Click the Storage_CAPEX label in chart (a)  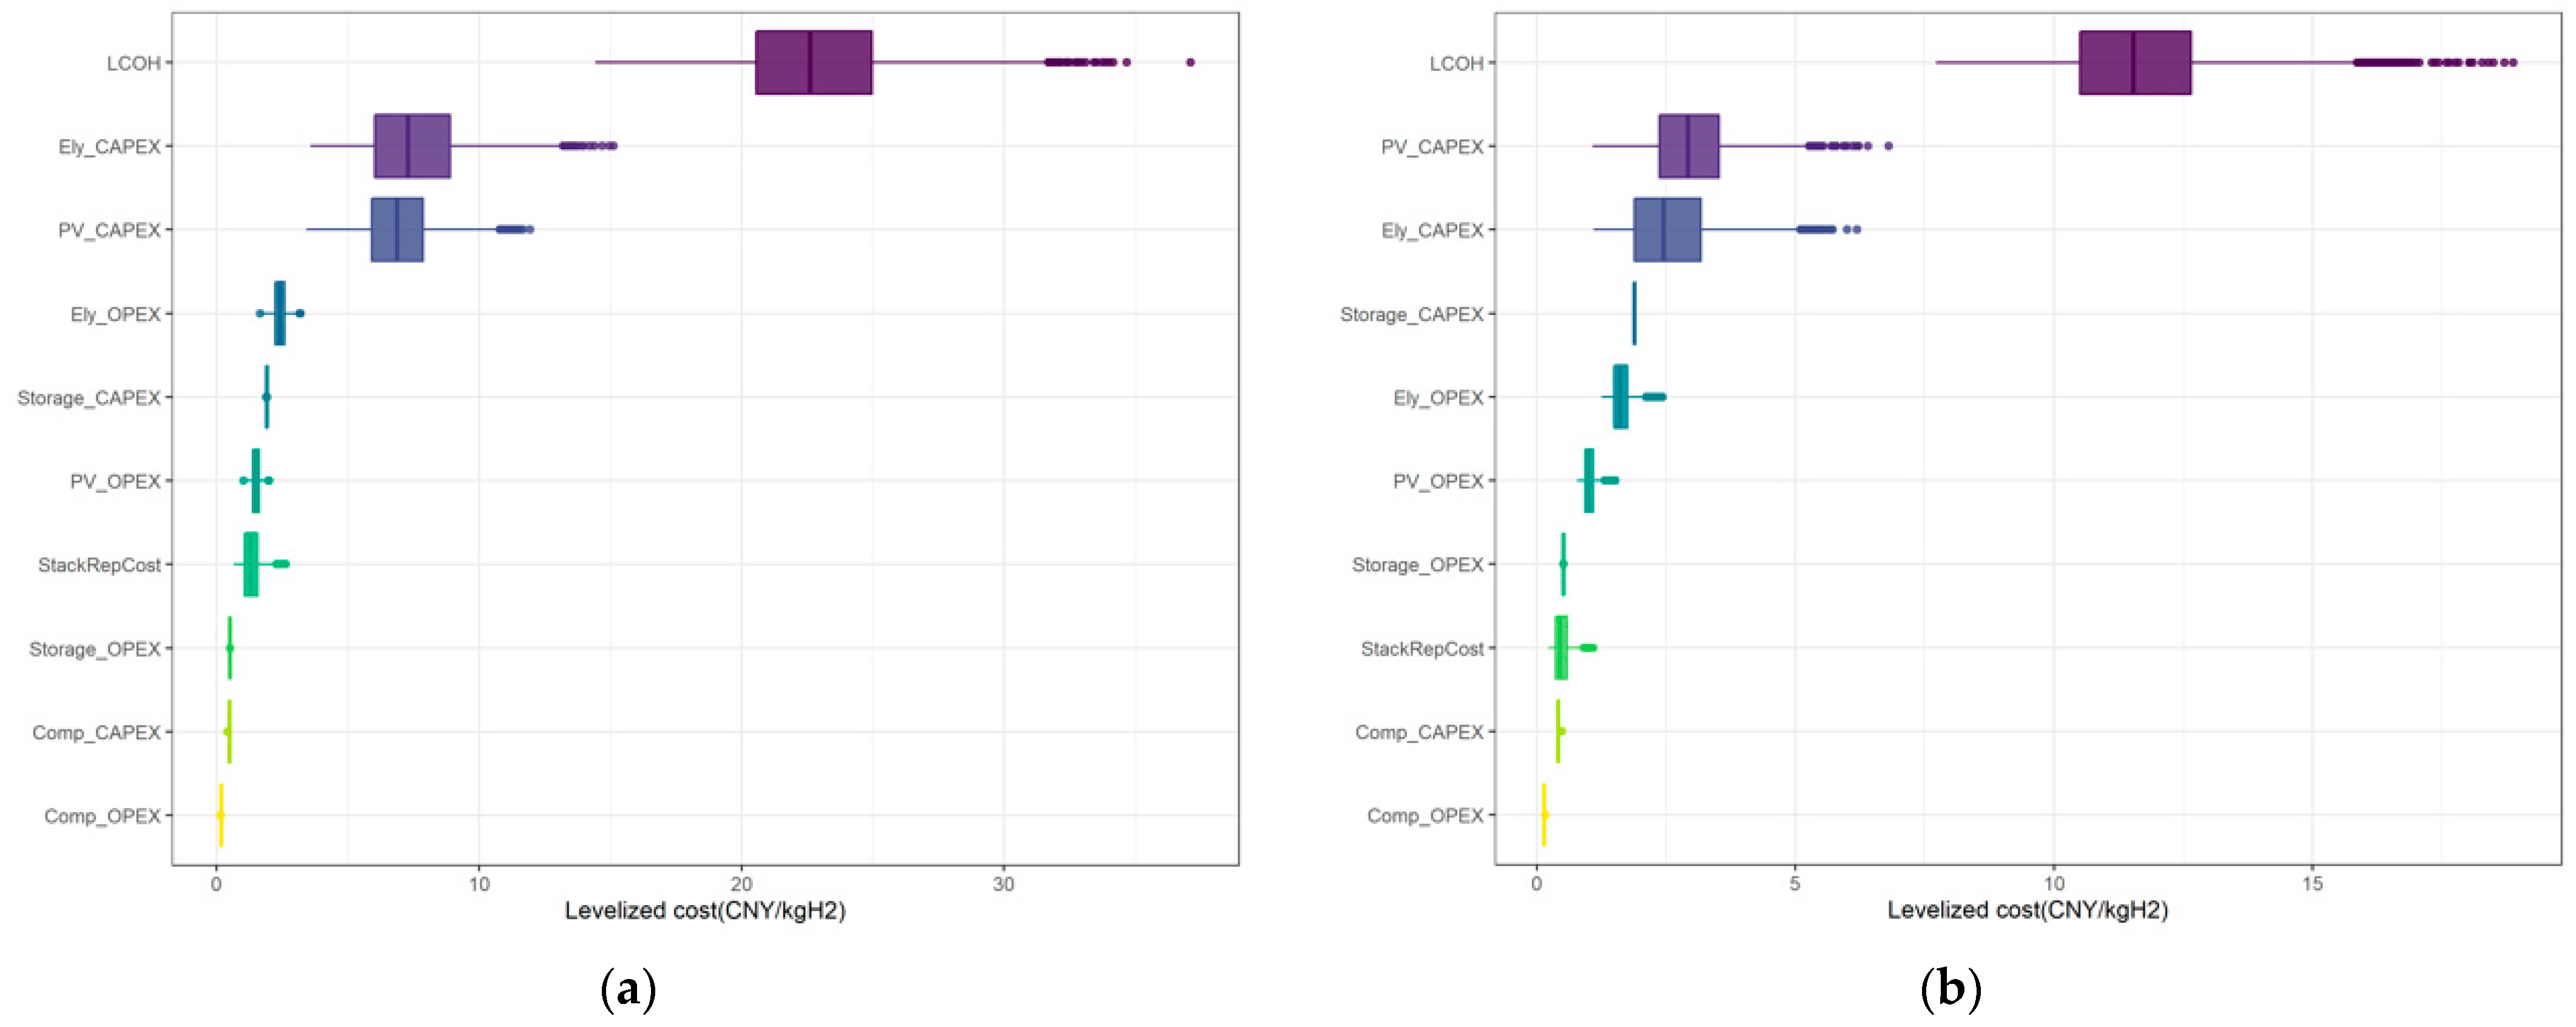[x=89, y=398]
